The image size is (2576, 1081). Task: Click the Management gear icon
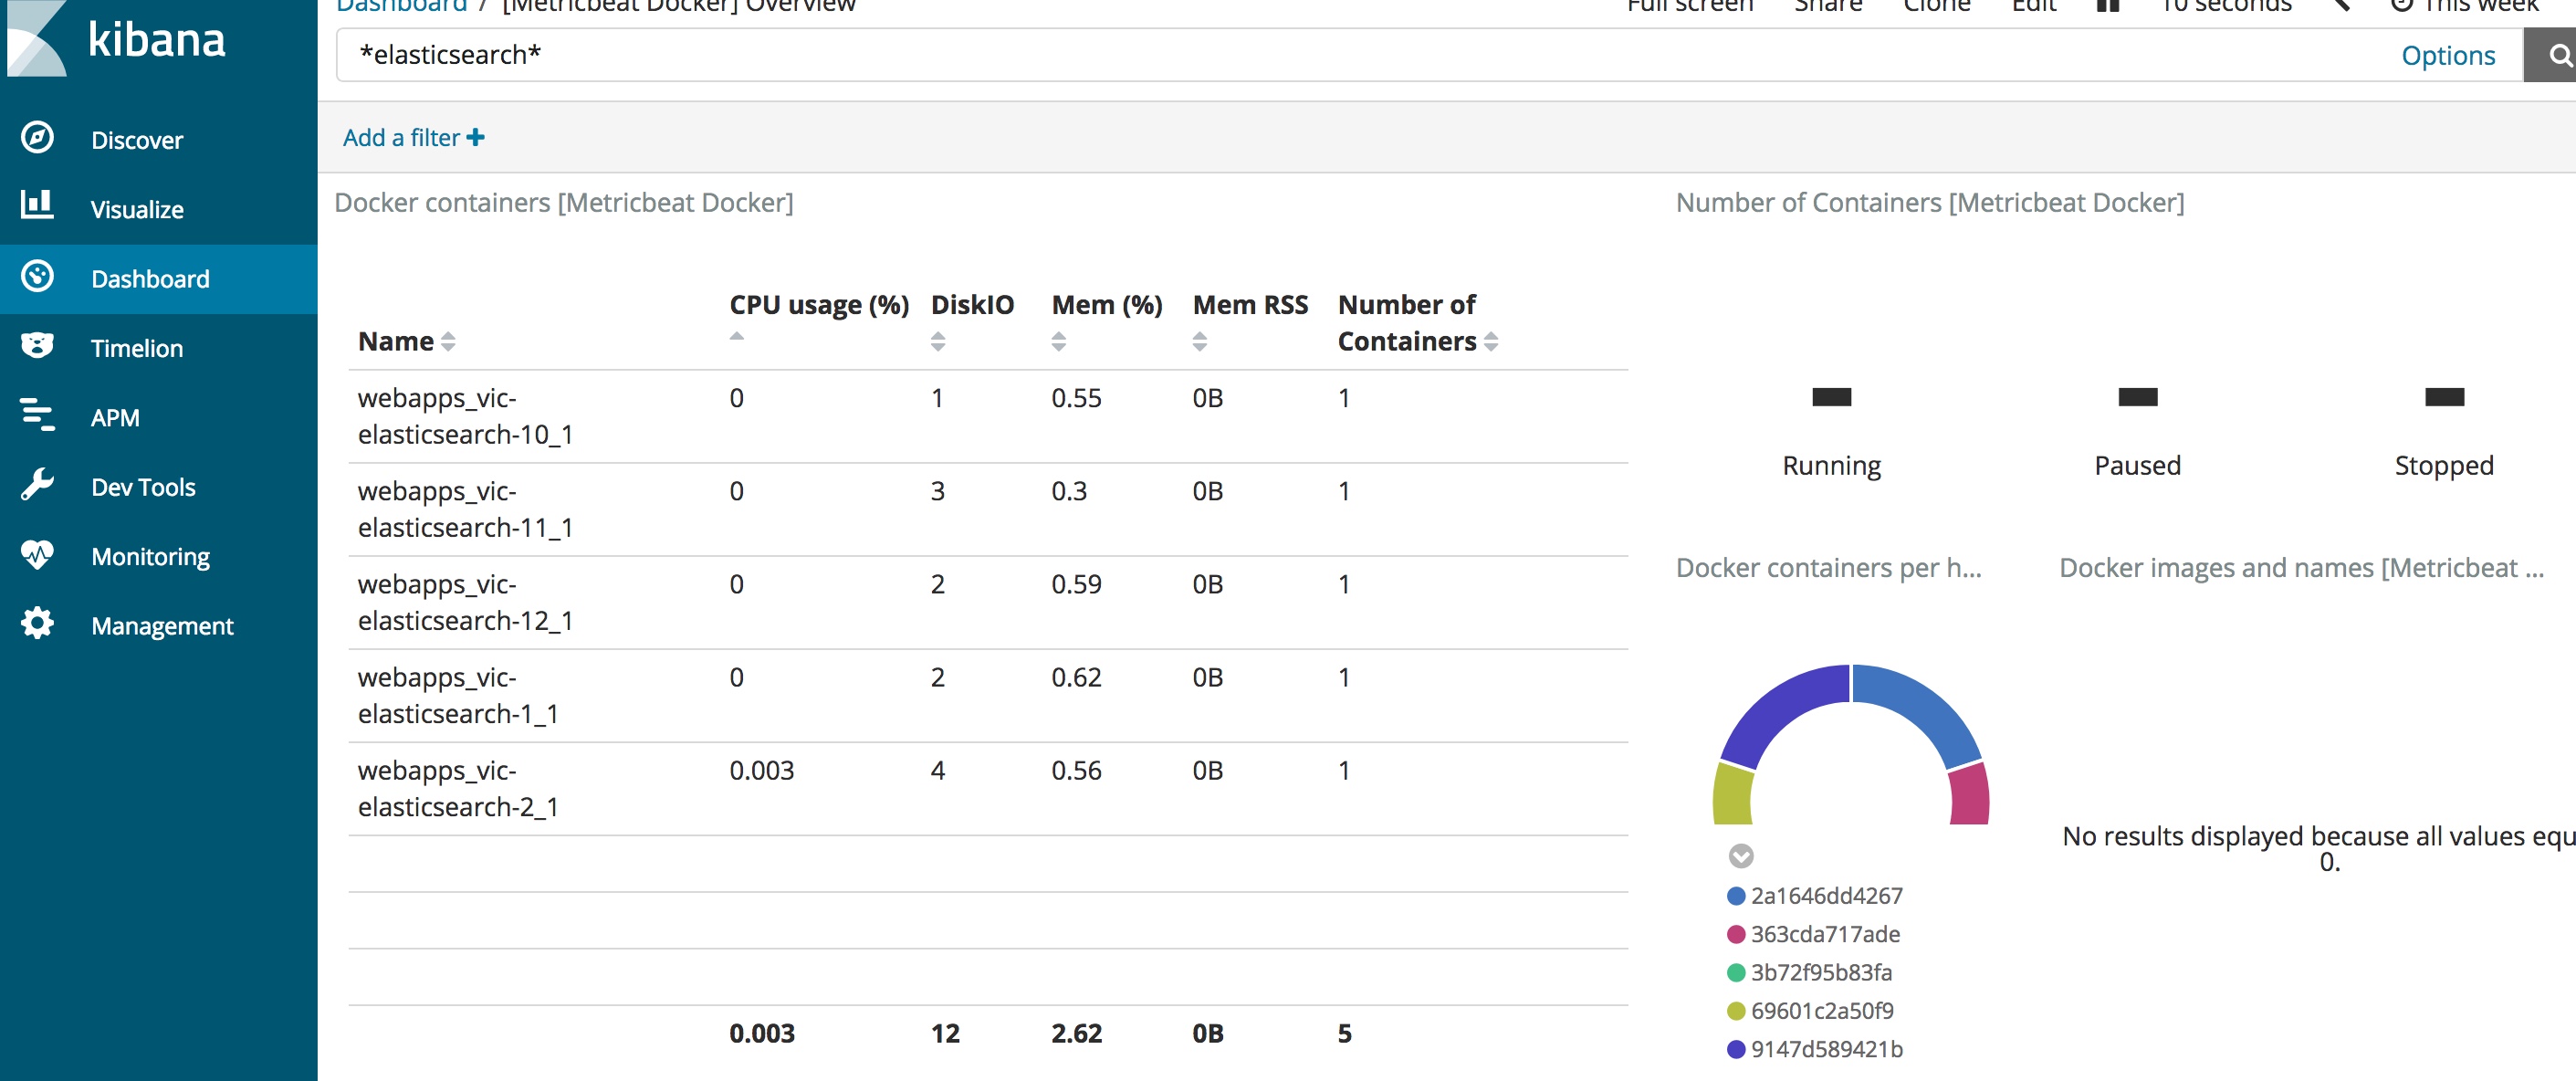tap(37, 623)
